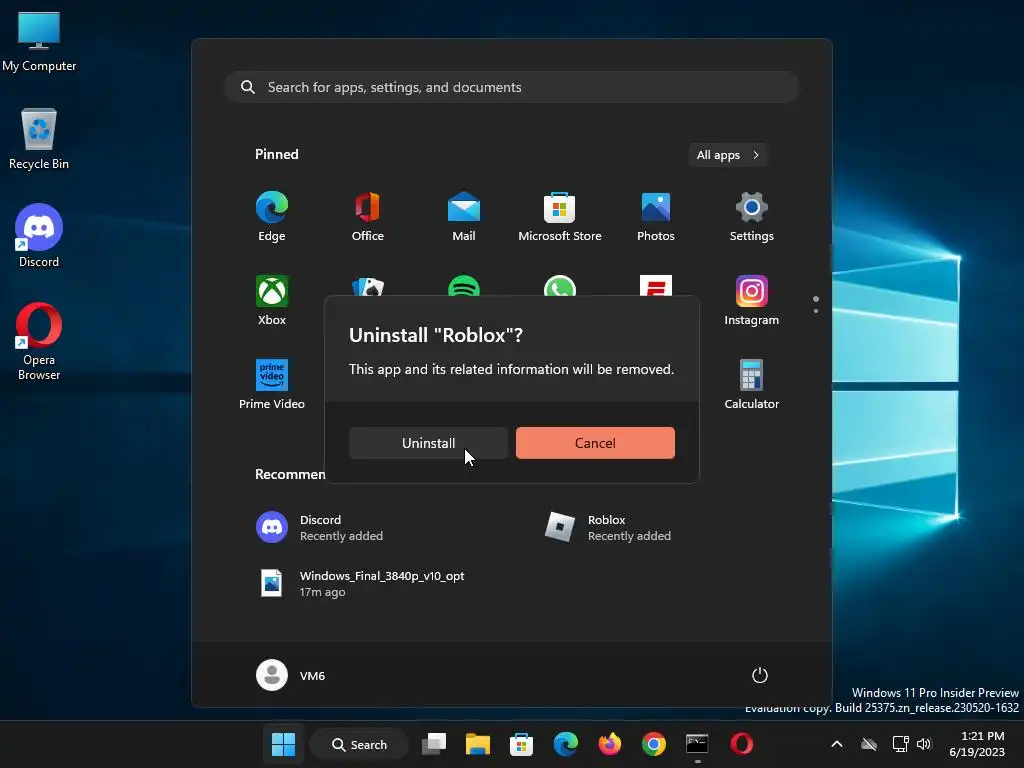Open VM6 user account menu
Screen dimensions: 1024x768
(291, 675)
